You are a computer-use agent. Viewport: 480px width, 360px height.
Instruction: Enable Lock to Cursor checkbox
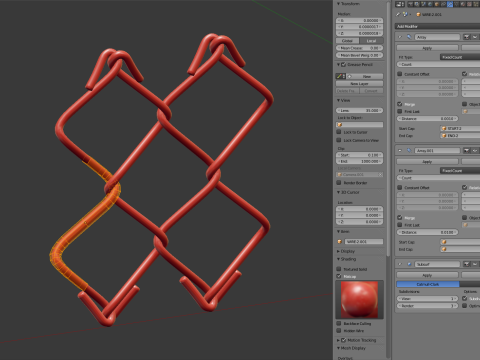point(339,132)
